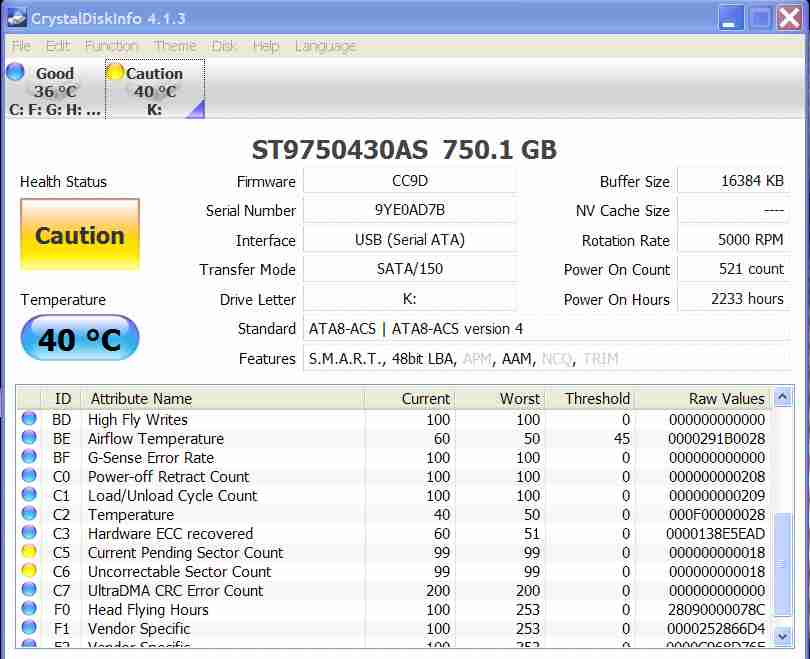The image size is (810, 659).
Task: Click the status dot for Hardware ECC recovered
Action: 29,532
